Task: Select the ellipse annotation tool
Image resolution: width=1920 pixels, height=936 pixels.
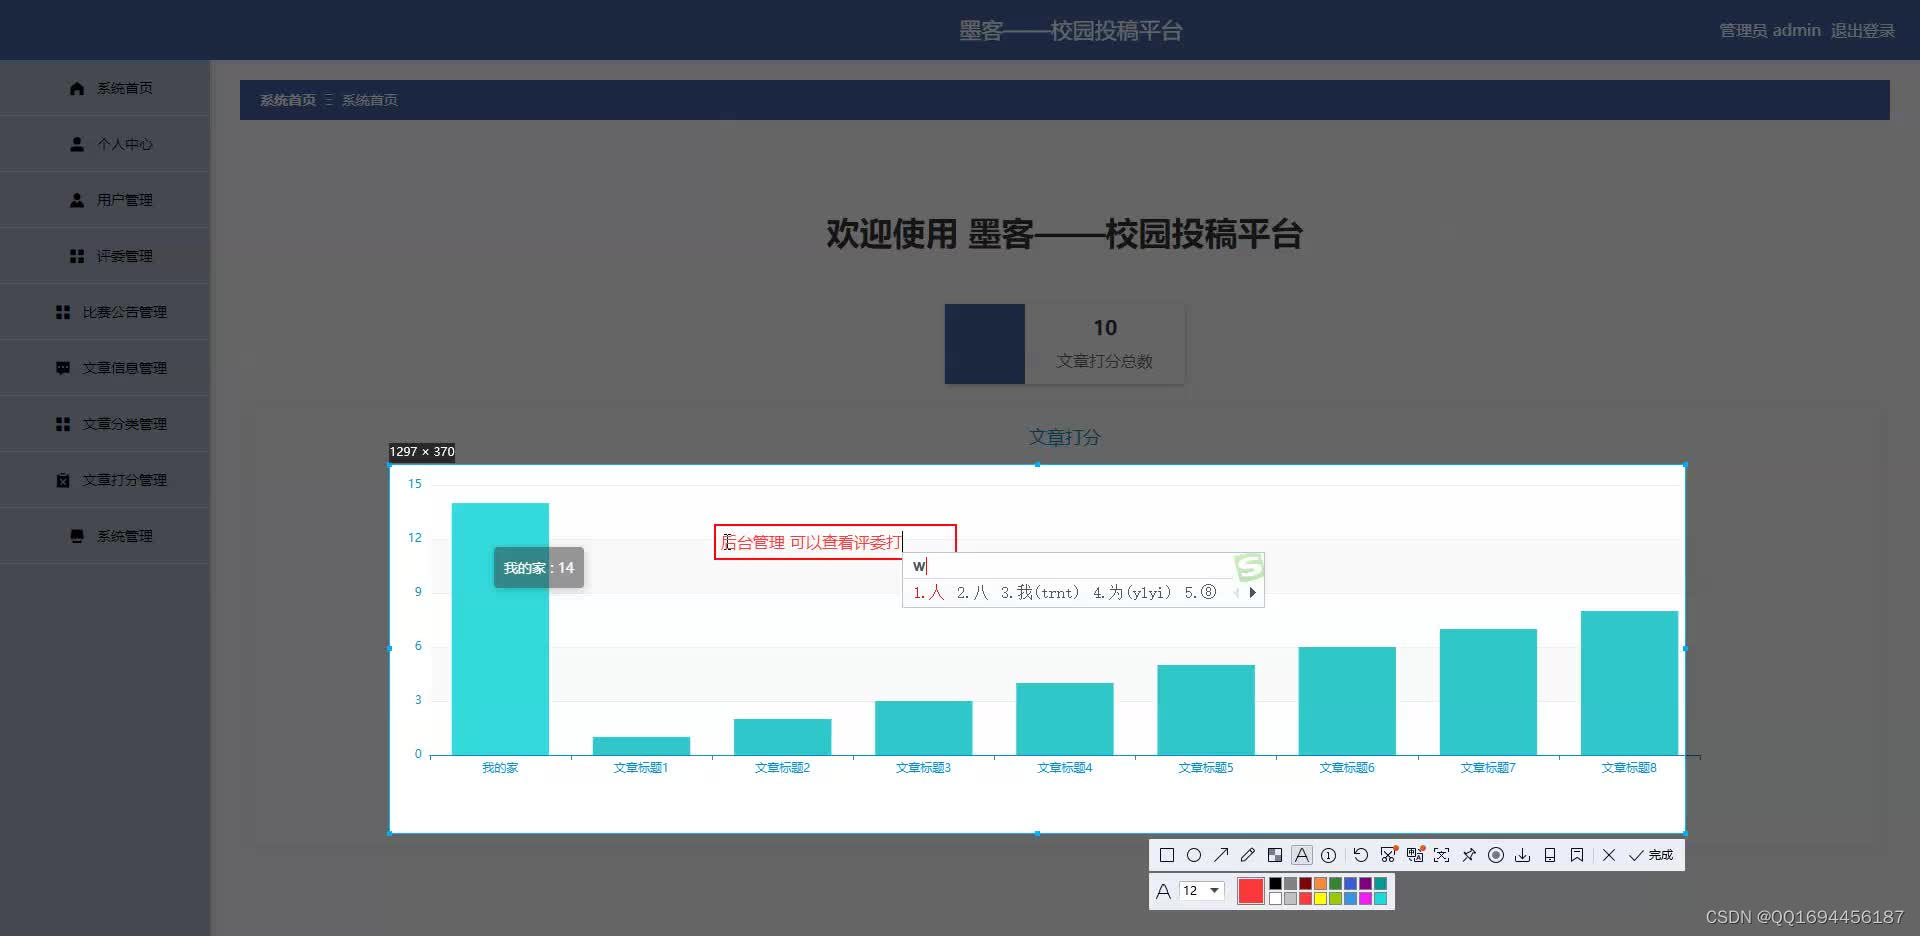Action: click(x=1194, y=855)
